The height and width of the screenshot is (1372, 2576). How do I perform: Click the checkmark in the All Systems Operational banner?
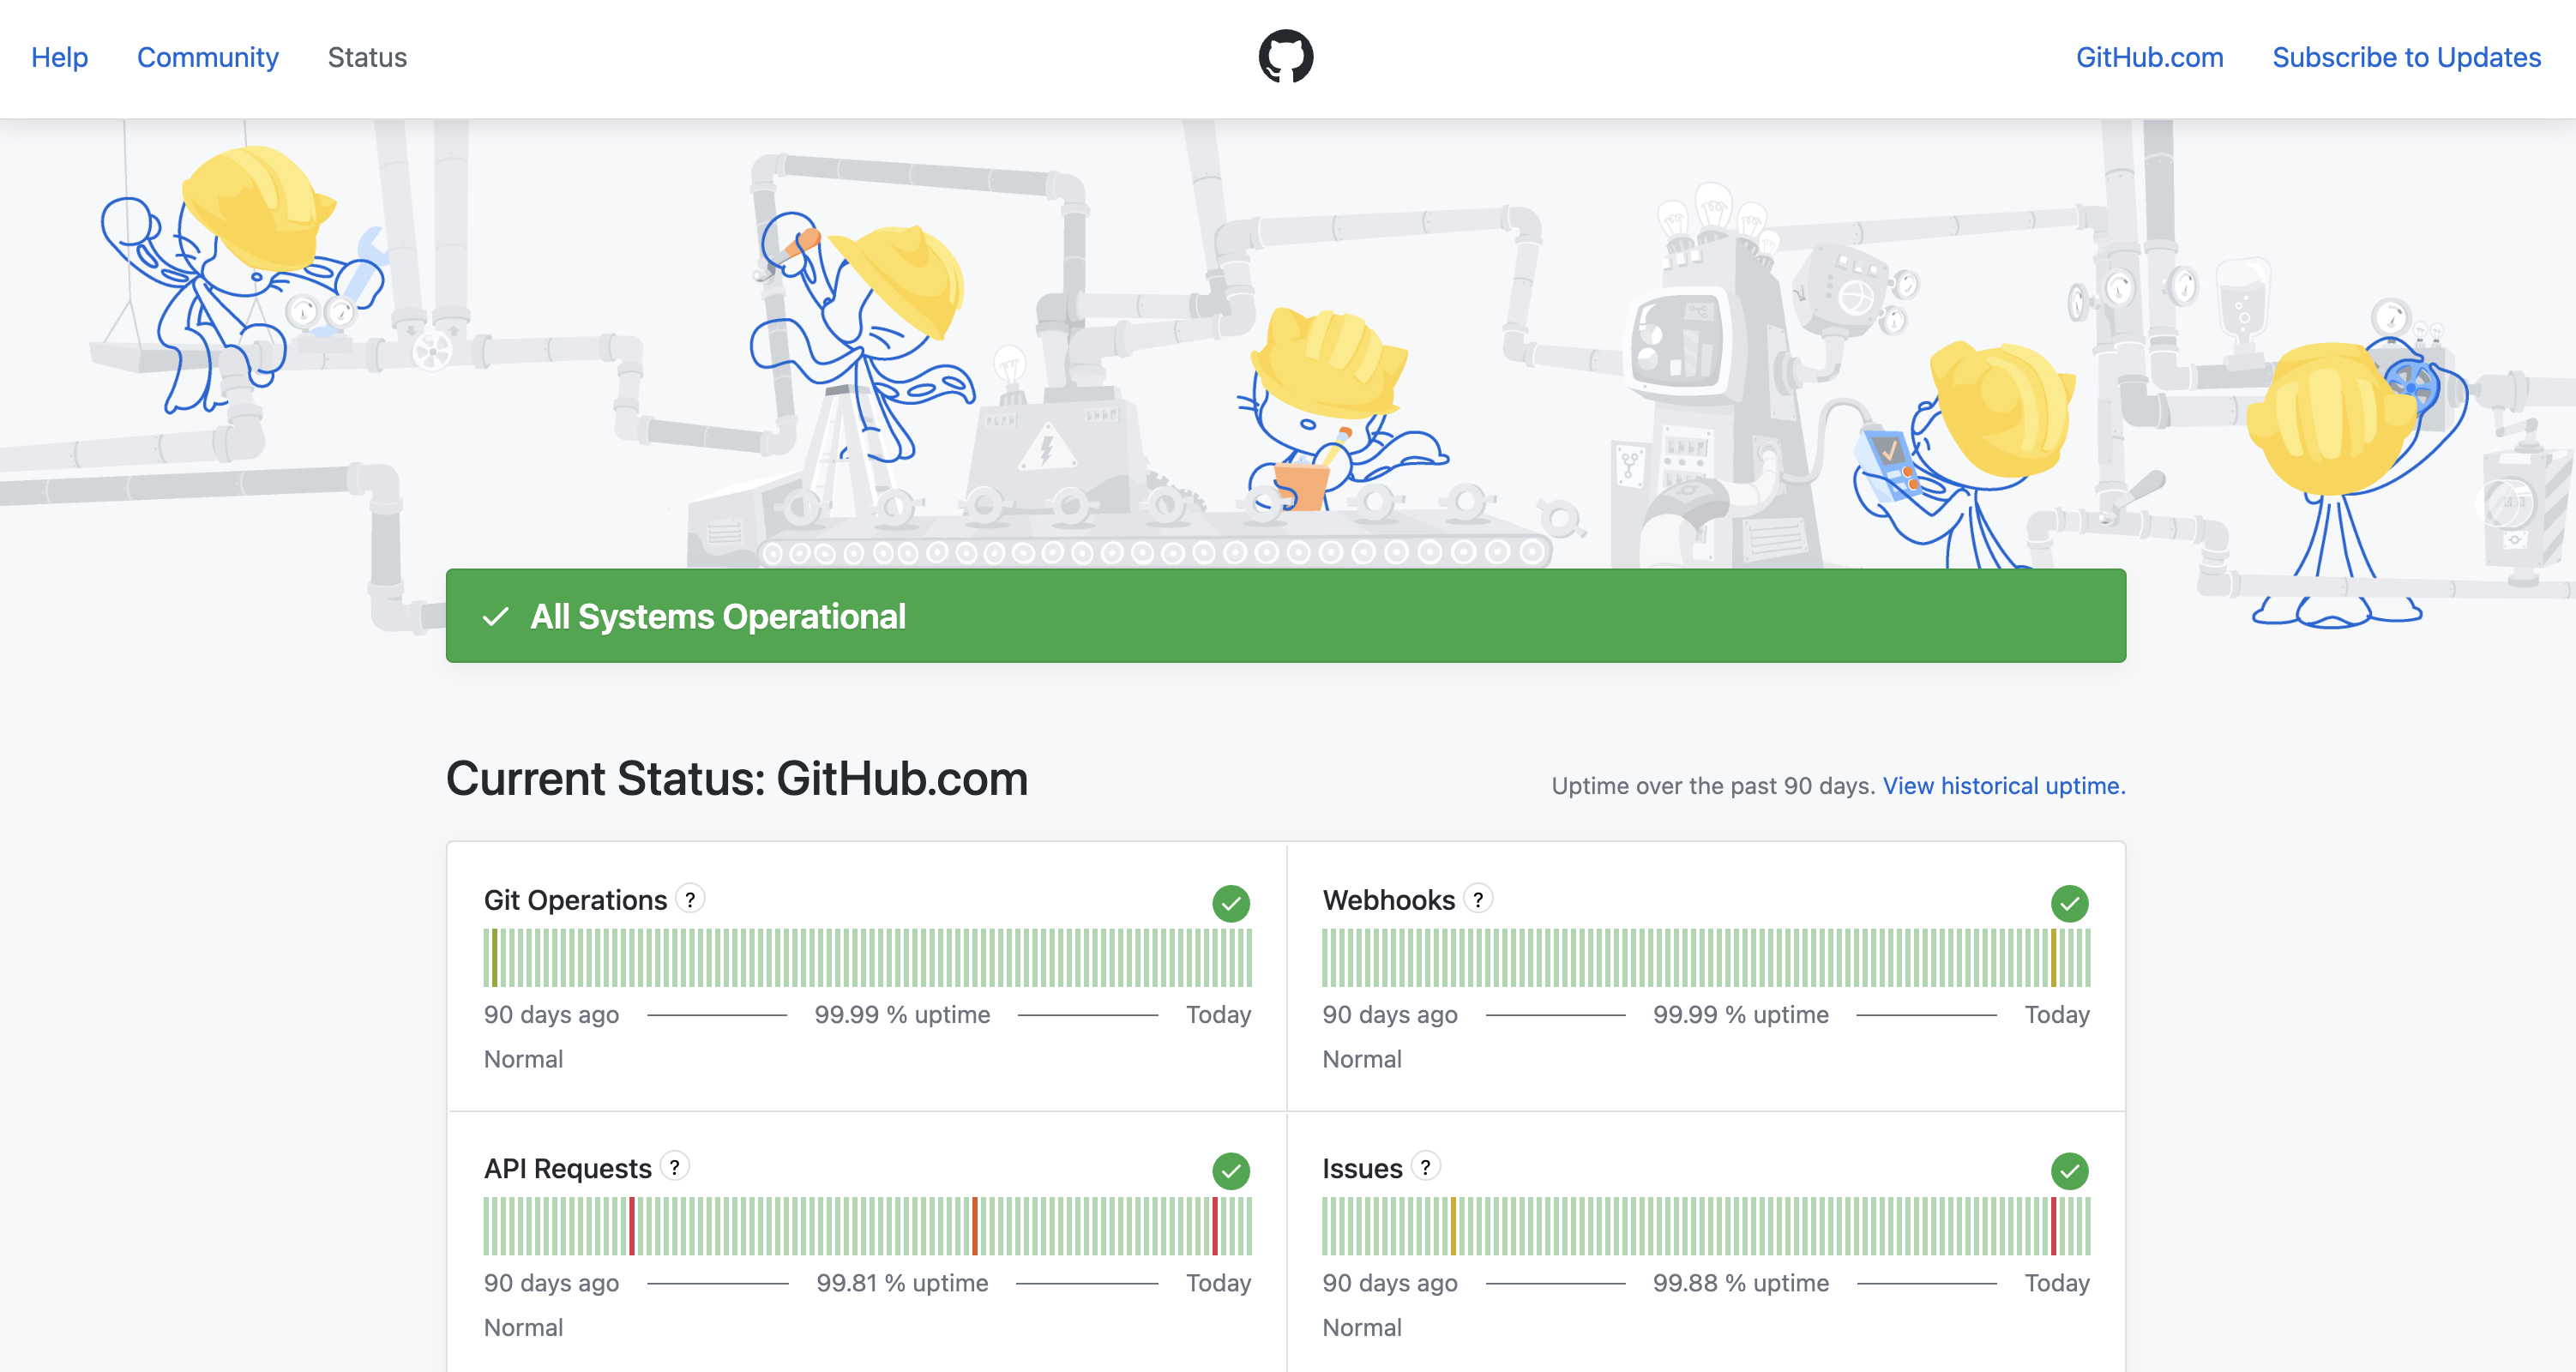496,617
